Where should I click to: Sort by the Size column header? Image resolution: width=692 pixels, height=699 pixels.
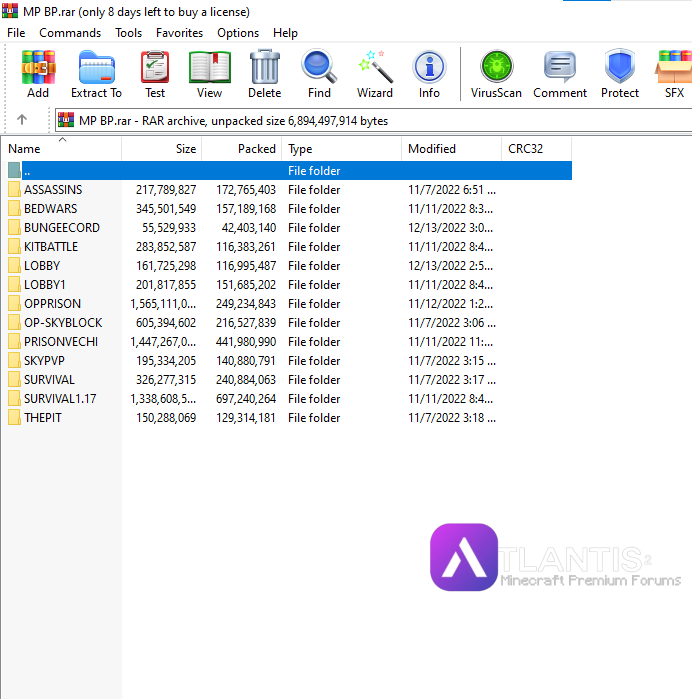pos(161,149)
